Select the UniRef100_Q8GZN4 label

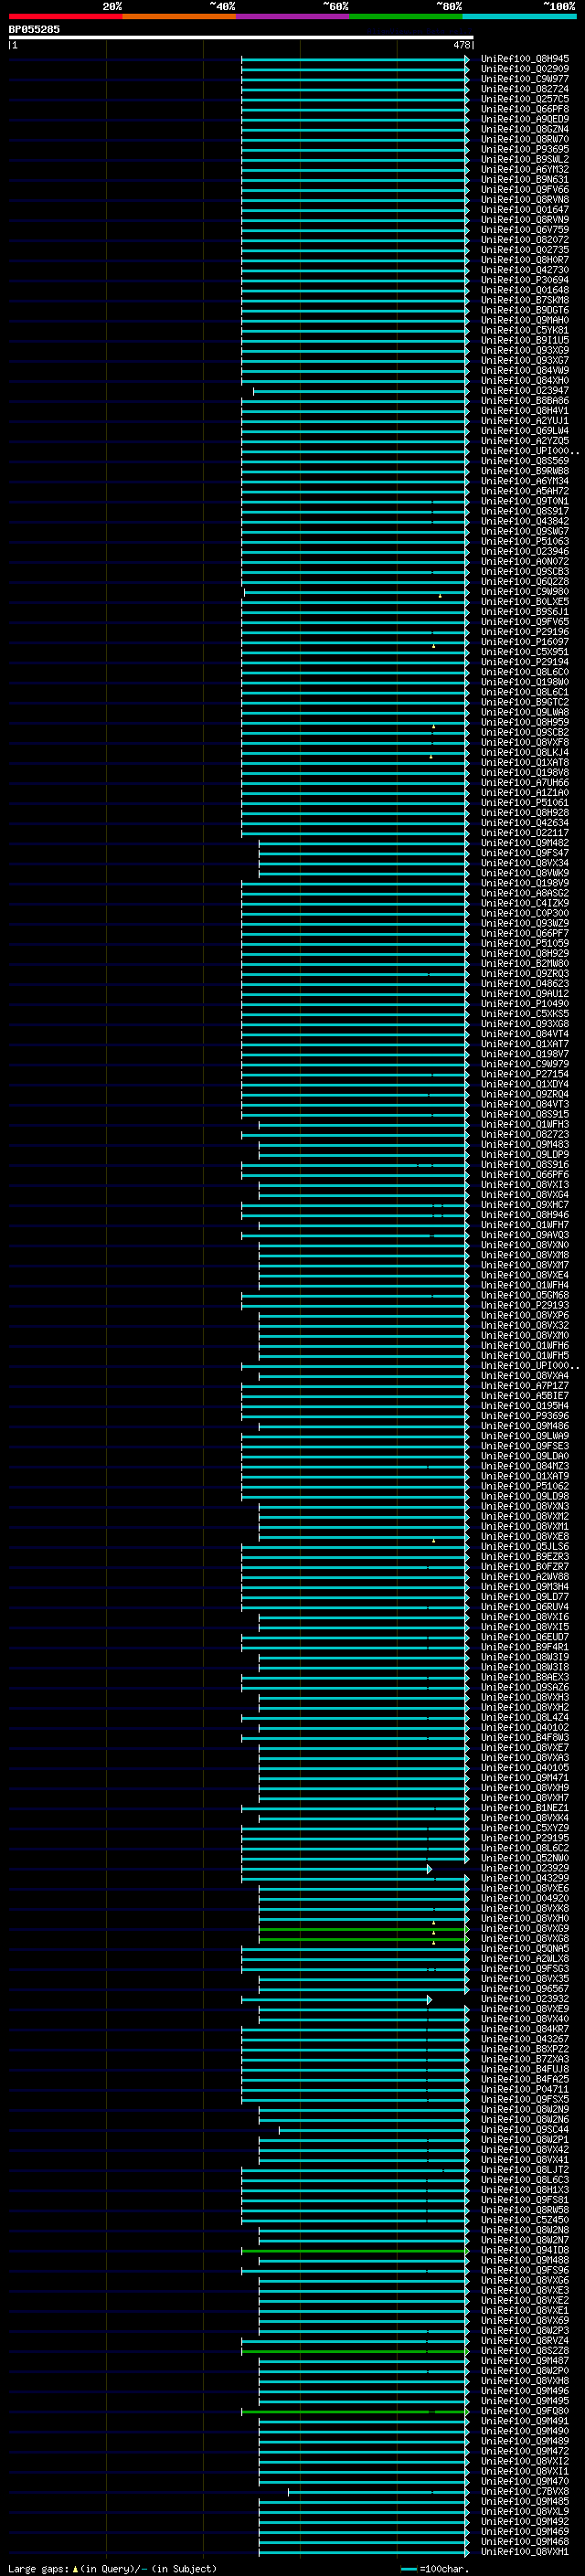tap(525, 129)
